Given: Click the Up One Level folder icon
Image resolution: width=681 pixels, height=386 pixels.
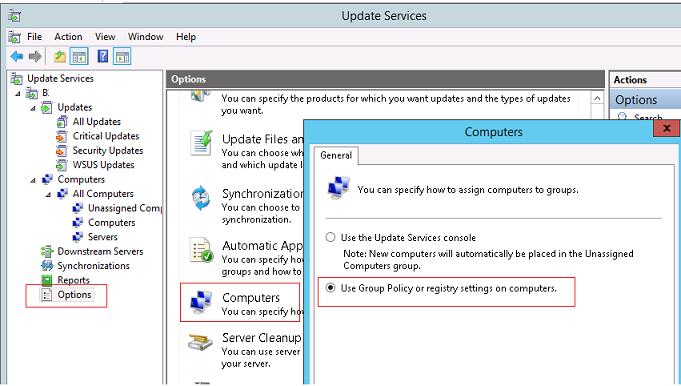Looking at the screenshot, I should point(60,56).
